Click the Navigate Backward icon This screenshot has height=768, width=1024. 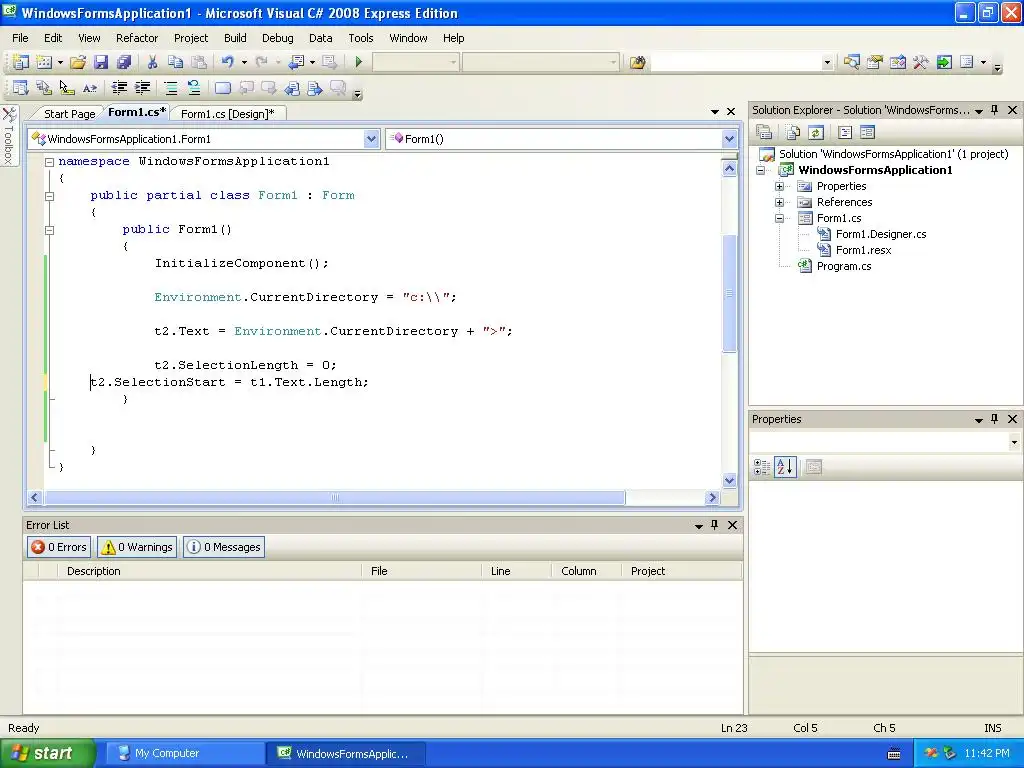coord(296,62)
